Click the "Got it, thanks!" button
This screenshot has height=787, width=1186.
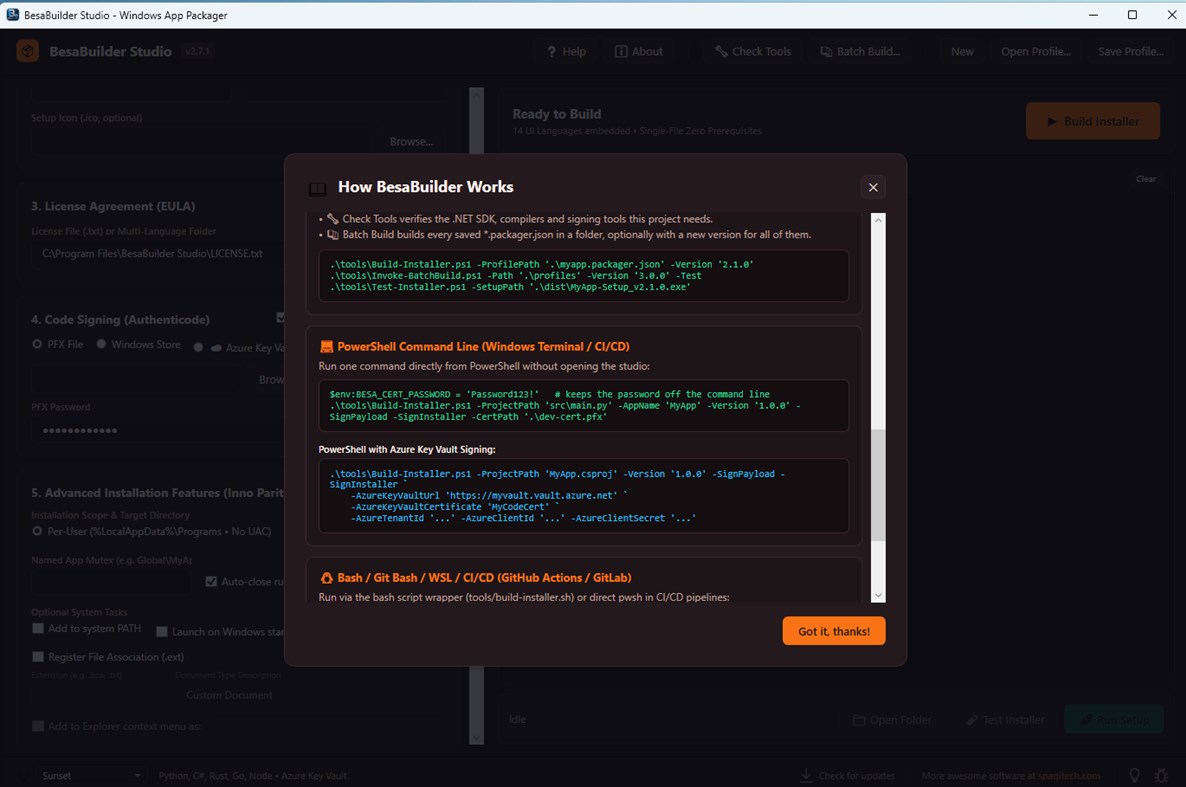834,631
